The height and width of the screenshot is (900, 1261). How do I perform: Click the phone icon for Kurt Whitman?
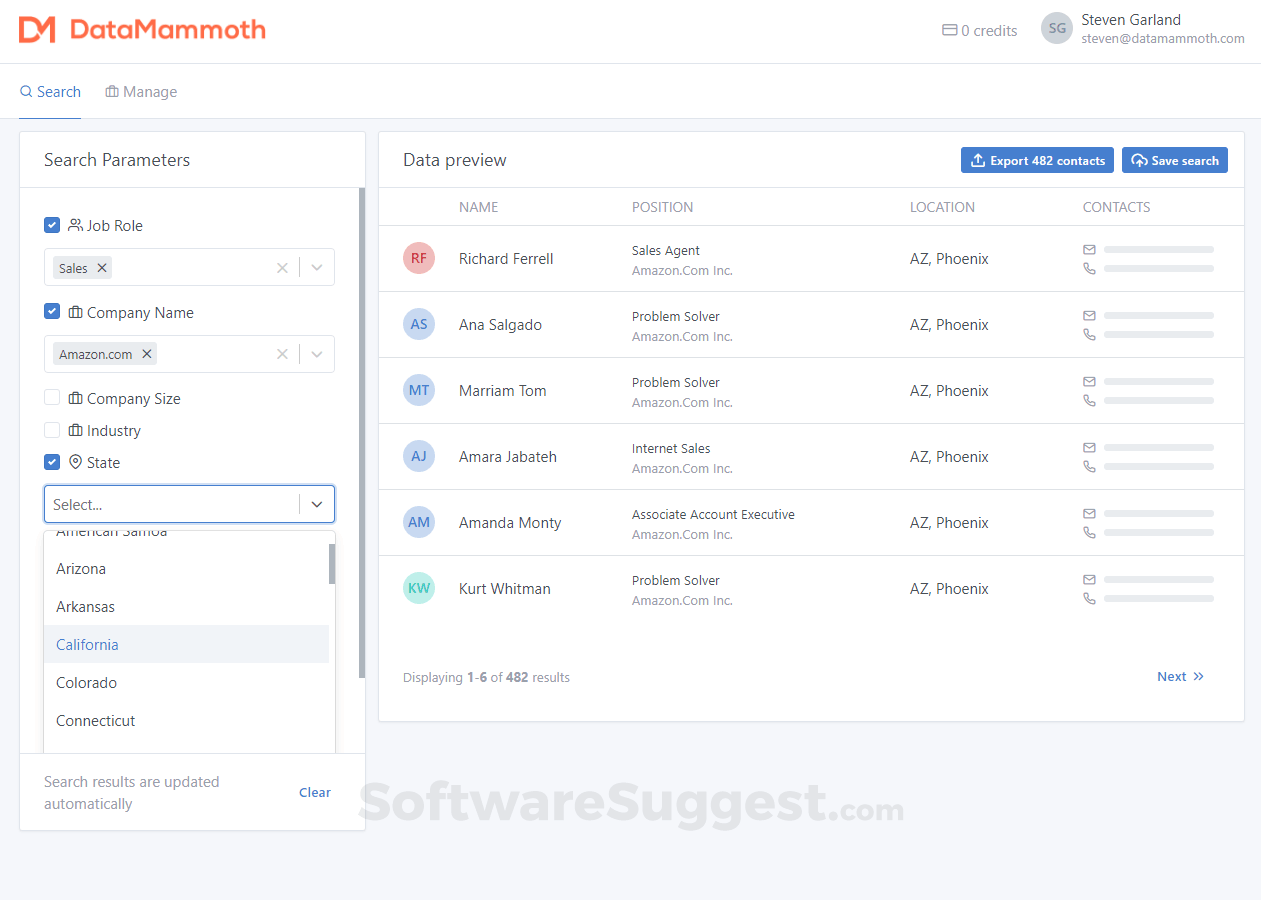[x=1089, y=598]
